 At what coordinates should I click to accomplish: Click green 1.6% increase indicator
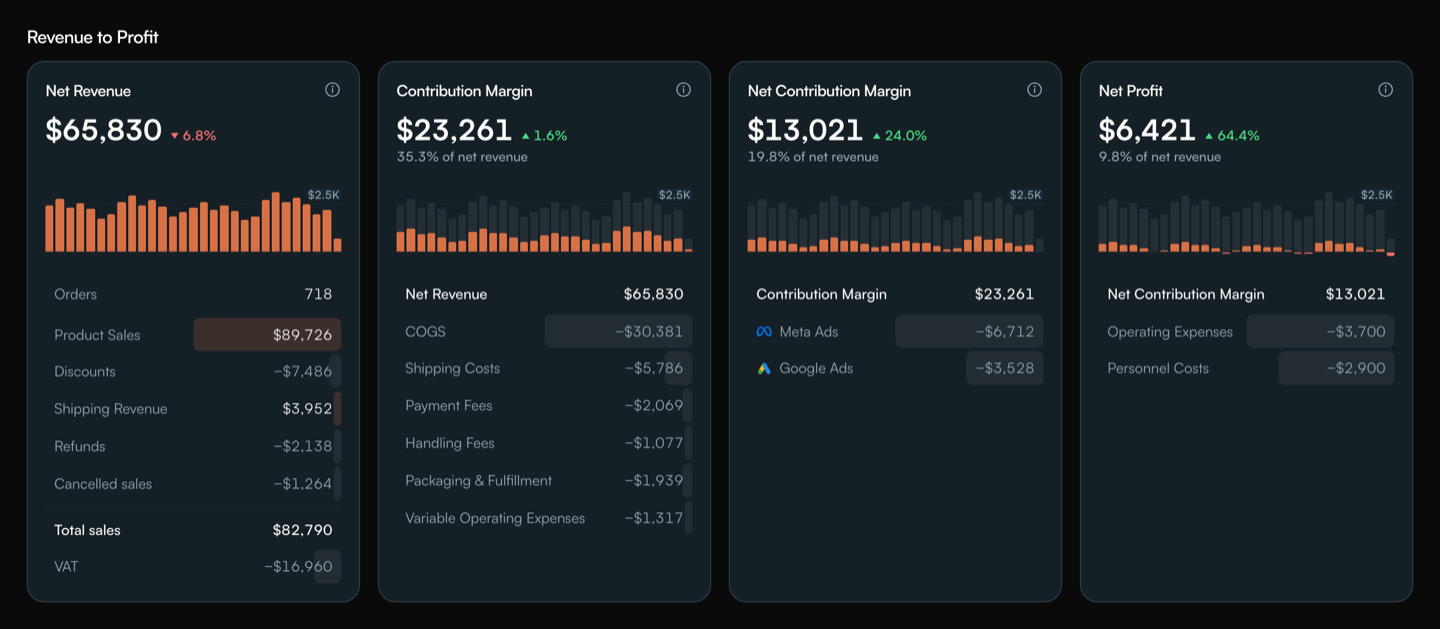(x=544, y=136)
